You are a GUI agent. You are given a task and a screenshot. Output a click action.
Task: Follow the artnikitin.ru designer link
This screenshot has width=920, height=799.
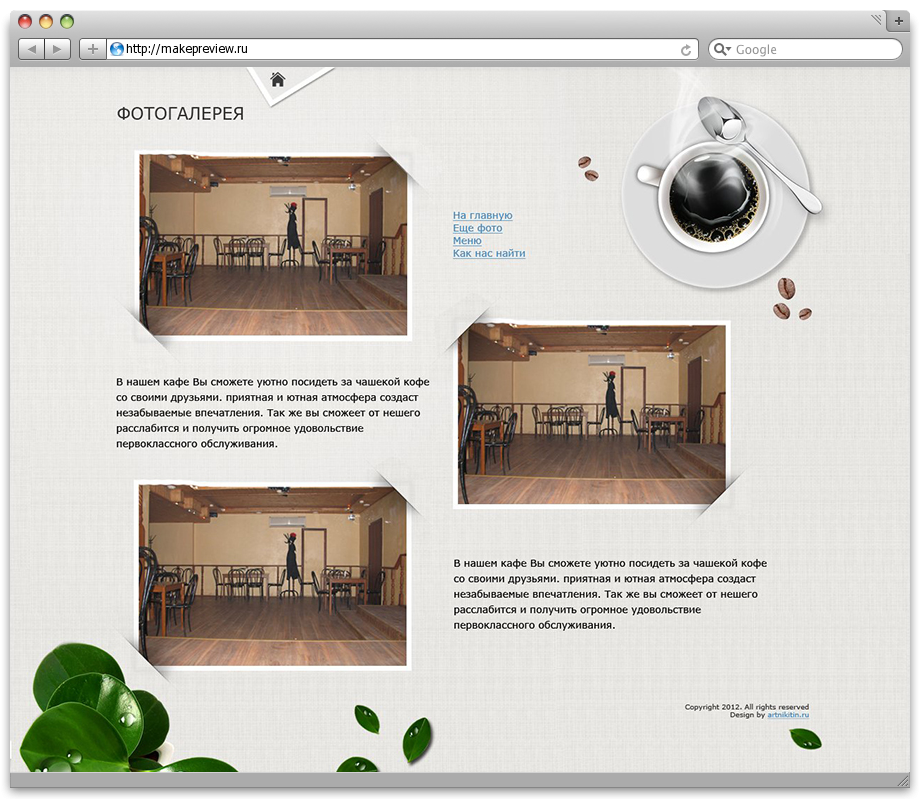point(788,715)
